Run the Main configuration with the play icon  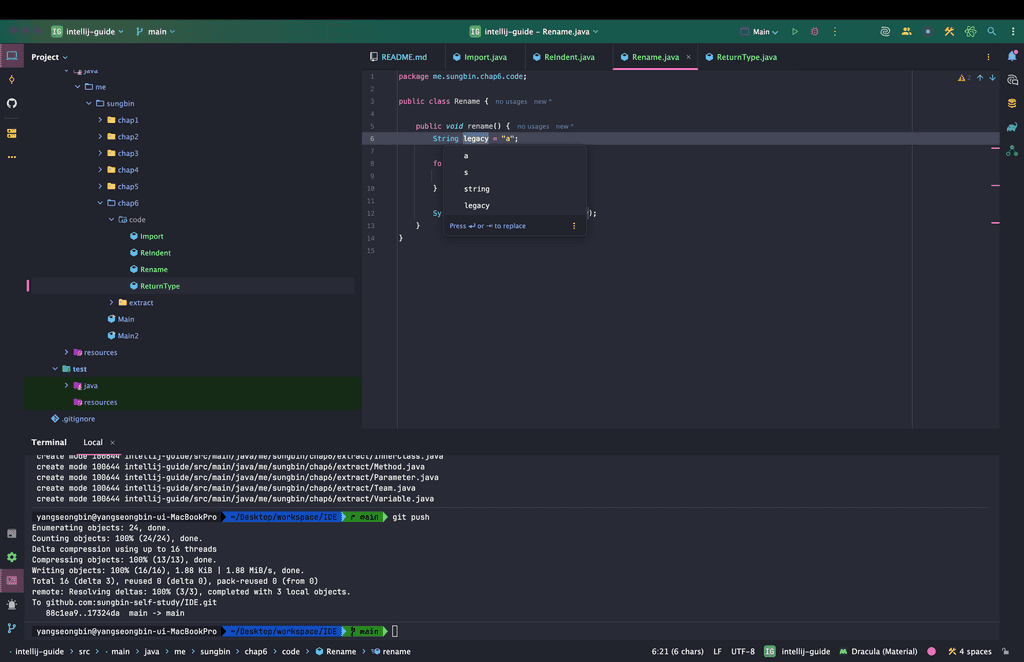[x=795, y=32]
